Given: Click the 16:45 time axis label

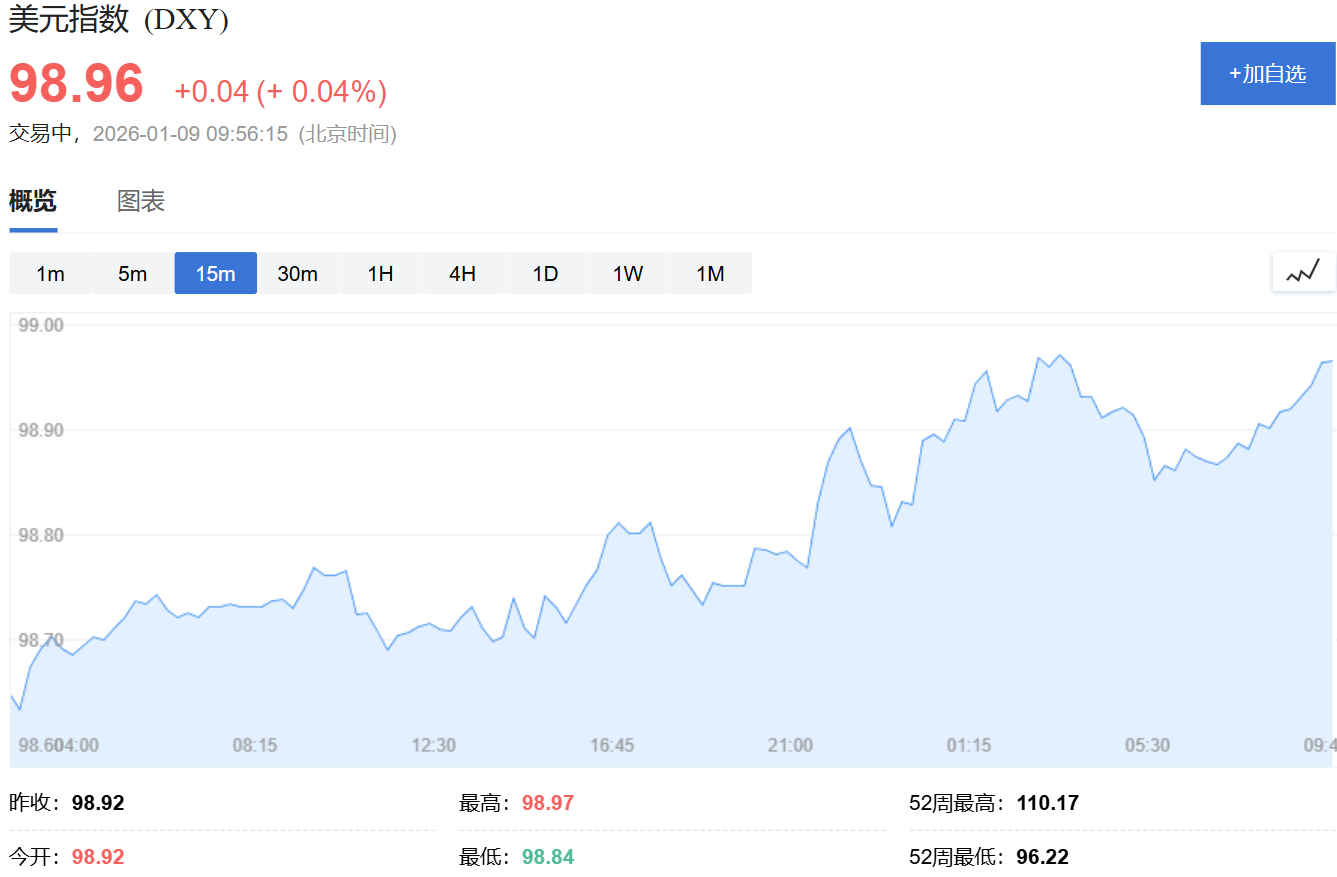Looking at the screenshot, I should (x=612, y=745).
